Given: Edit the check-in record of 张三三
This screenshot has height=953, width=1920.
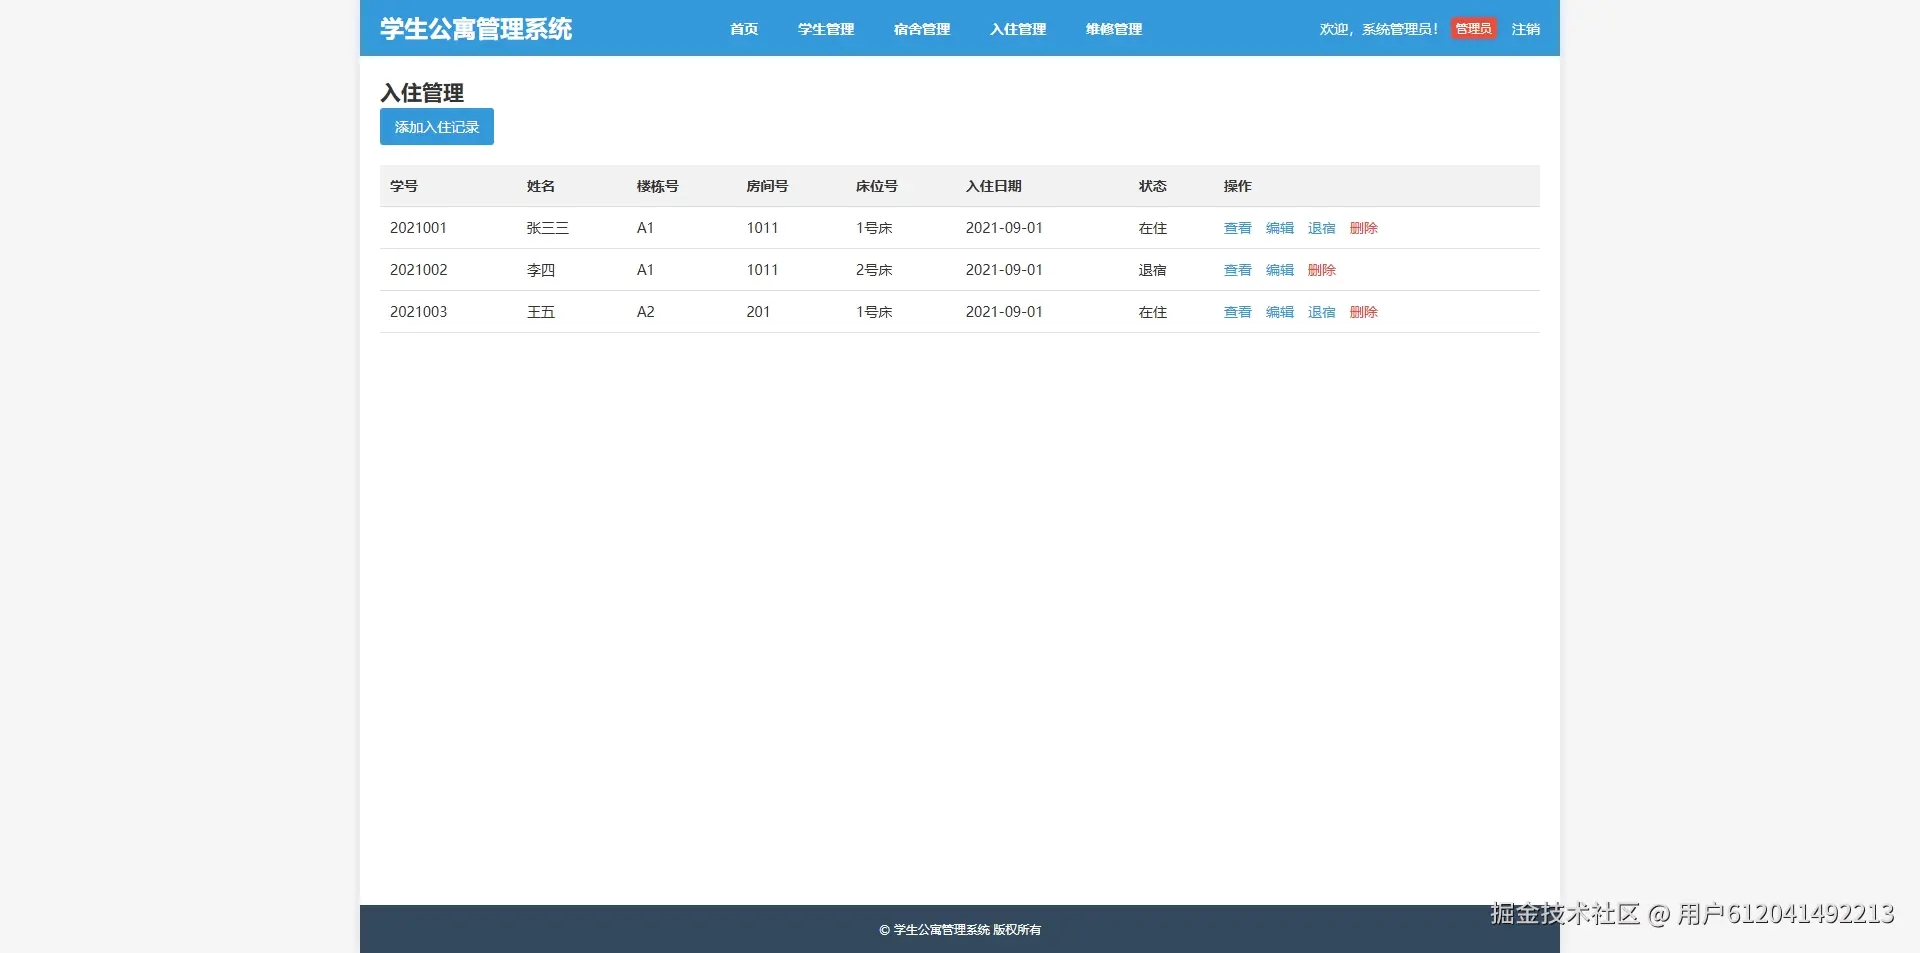Looking at the screenshot, I should [1280, 228].
